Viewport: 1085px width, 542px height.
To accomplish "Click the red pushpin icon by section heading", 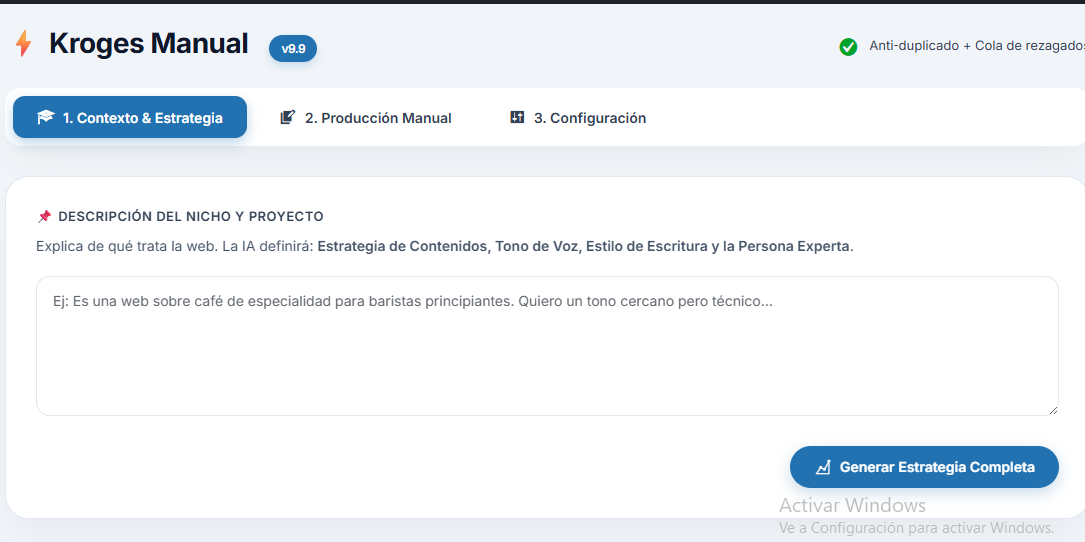I will coord(44,217).
